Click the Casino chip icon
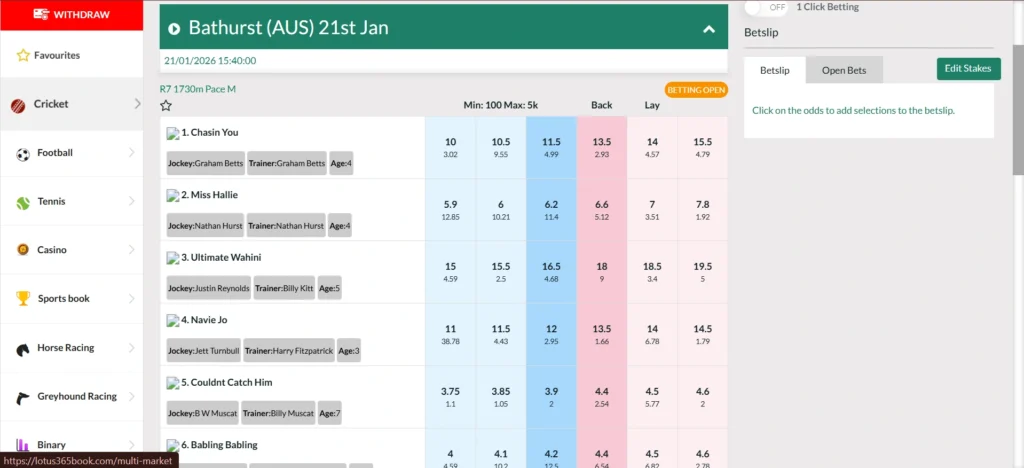 point(23,250)
